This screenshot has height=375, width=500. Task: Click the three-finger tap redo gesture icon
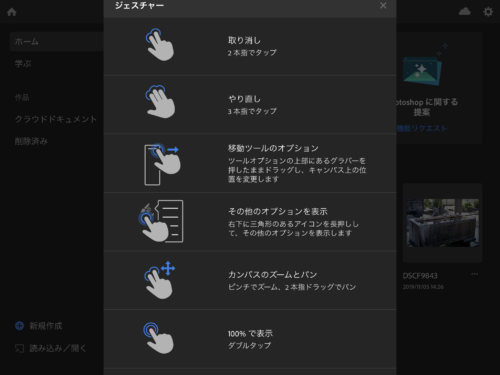[x=160, y=101]
